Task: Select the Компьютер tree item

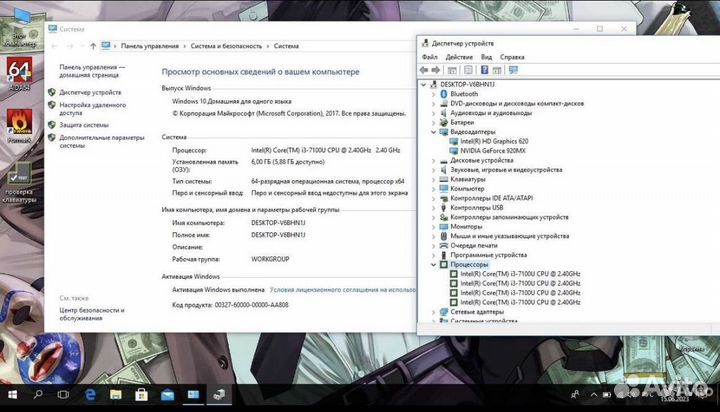Action: (467, 188)
